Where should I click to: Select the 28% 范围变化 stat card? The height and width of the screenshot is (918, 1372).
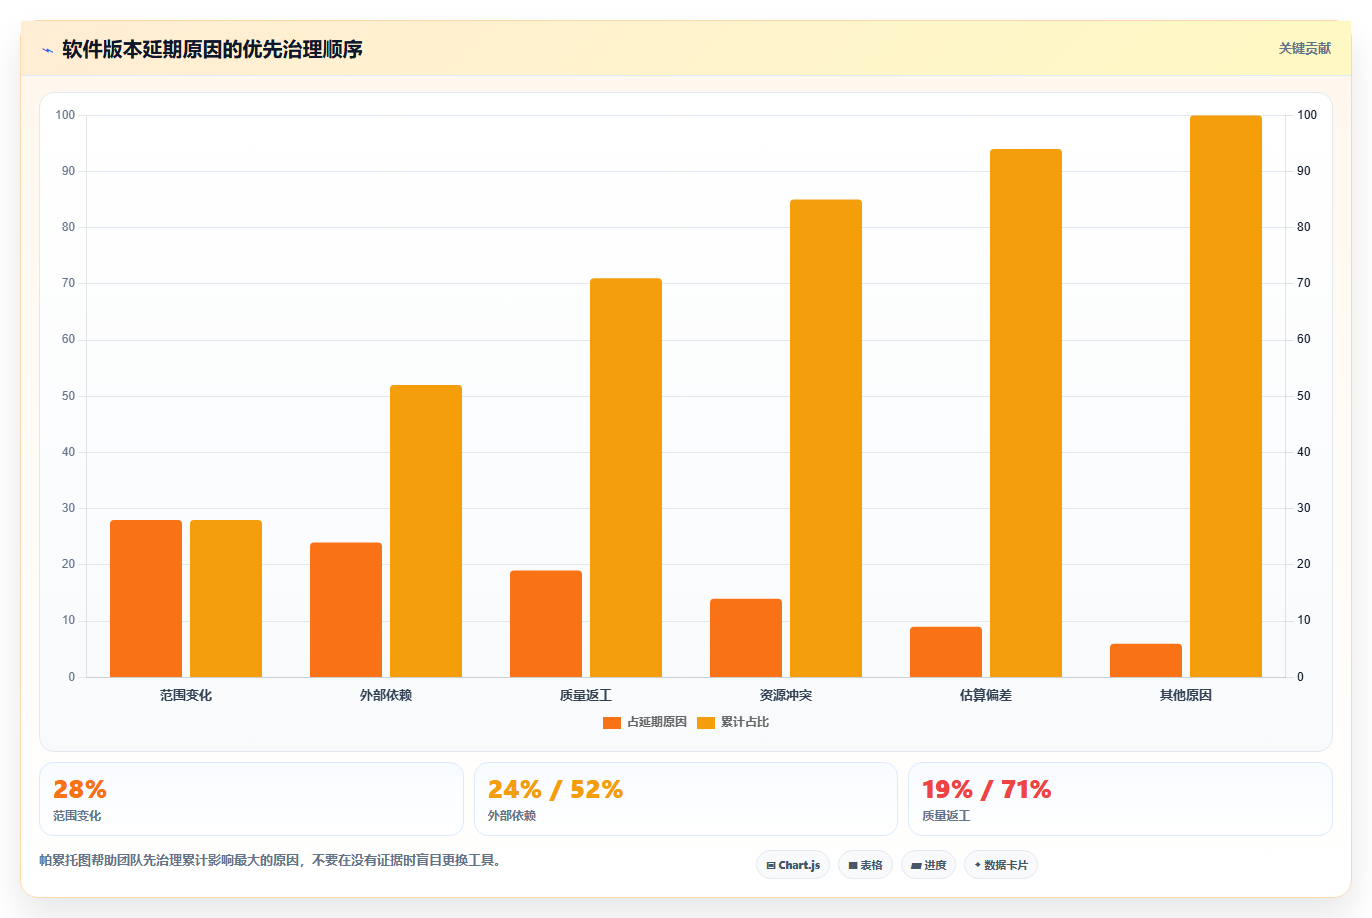251,799
